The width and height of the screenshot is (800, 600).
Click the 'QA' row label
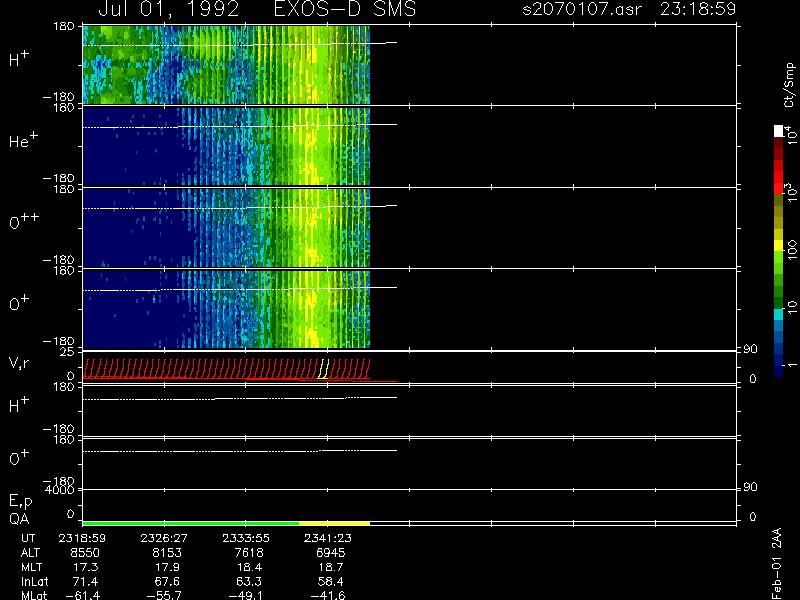click(x=19, y=519)
